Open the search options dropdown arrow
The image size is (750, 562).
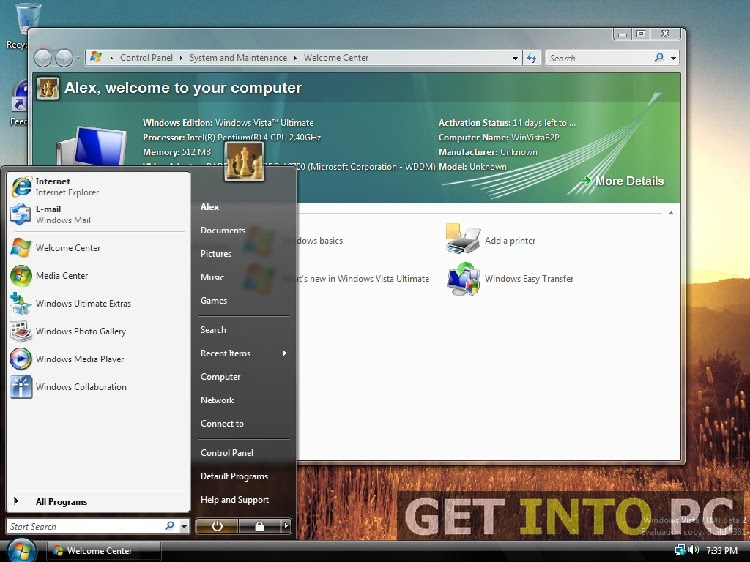[x=673, y=58]
